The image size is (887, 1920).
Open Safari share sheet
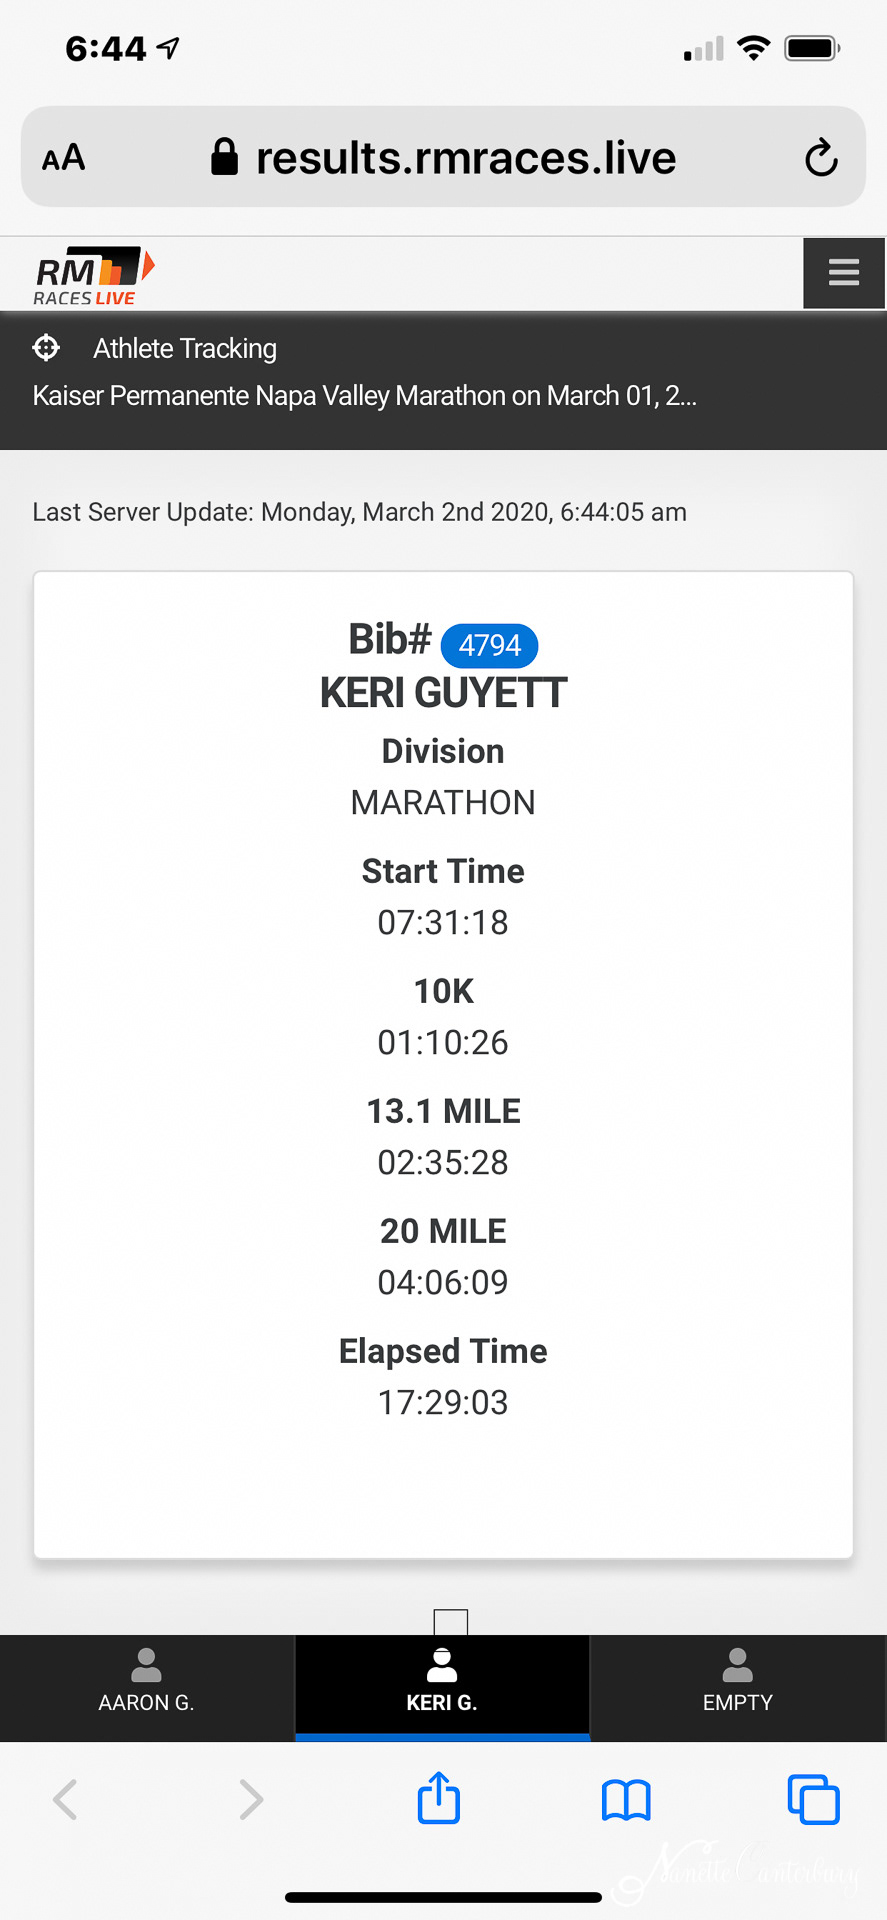[x=439, y=1798]
